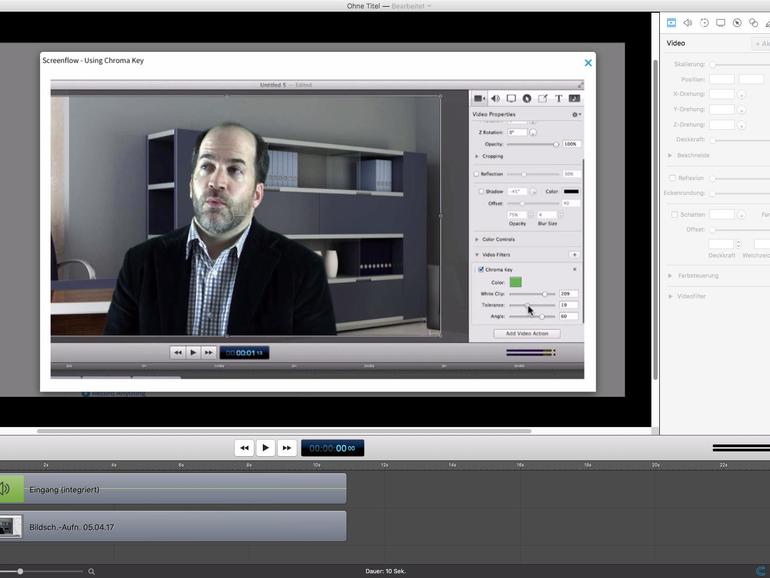The image size is (770, 578).
Task: Expand the Cropping section in the tutorial panel
Action: pos(476,156)
